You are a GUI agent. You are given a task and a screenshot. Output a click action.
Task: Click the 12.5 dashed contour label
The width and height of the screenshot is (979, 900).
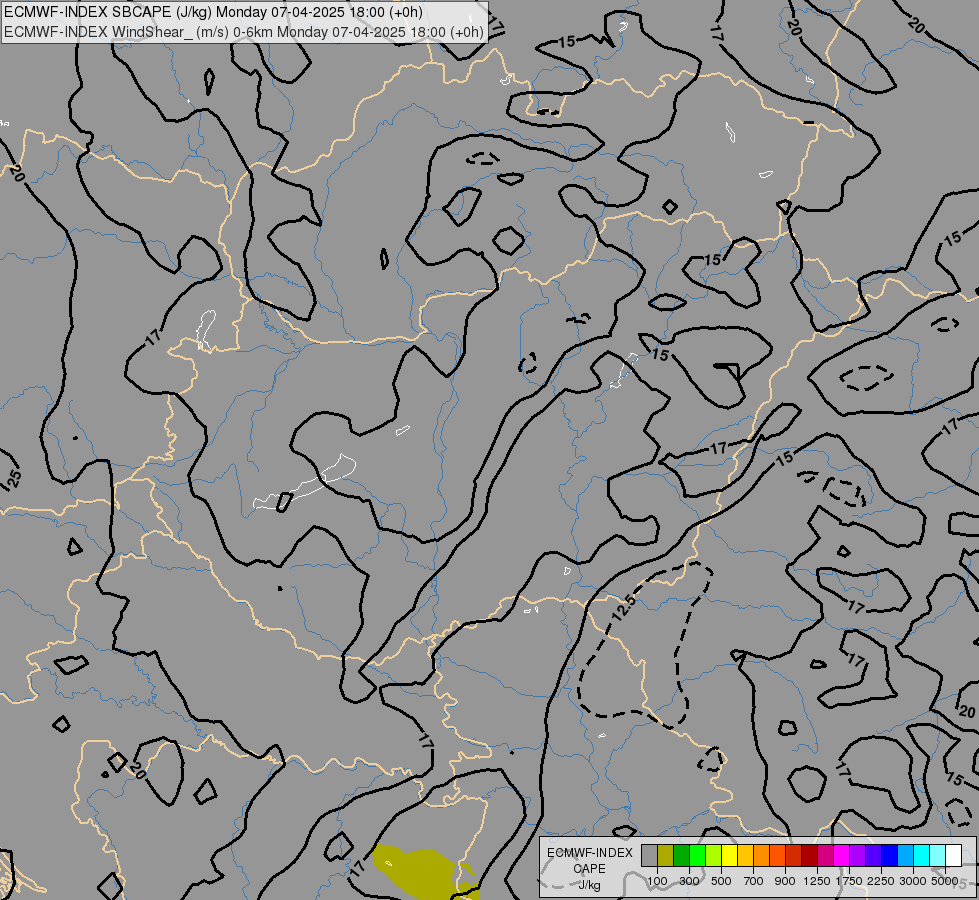pos(624,608)
